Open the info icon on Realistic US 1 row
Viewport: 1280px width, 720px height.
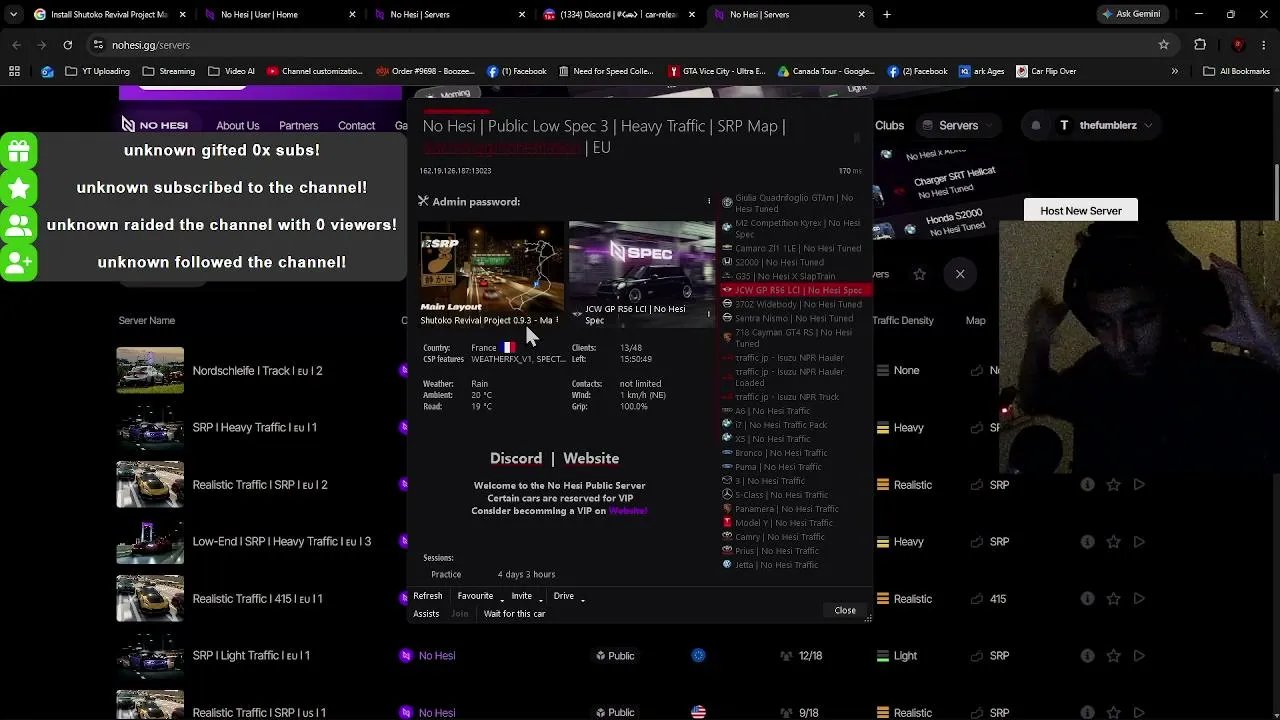point(1087,713)
